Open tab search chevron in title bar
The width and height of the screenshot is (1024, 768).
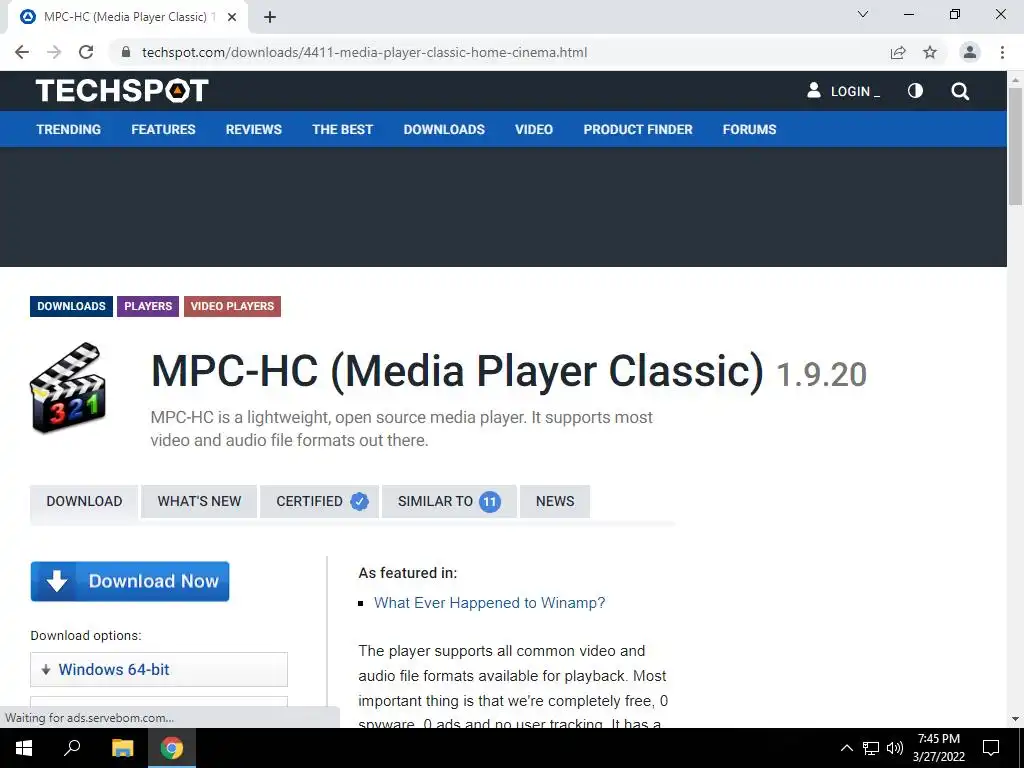click(x=863, y=14)
